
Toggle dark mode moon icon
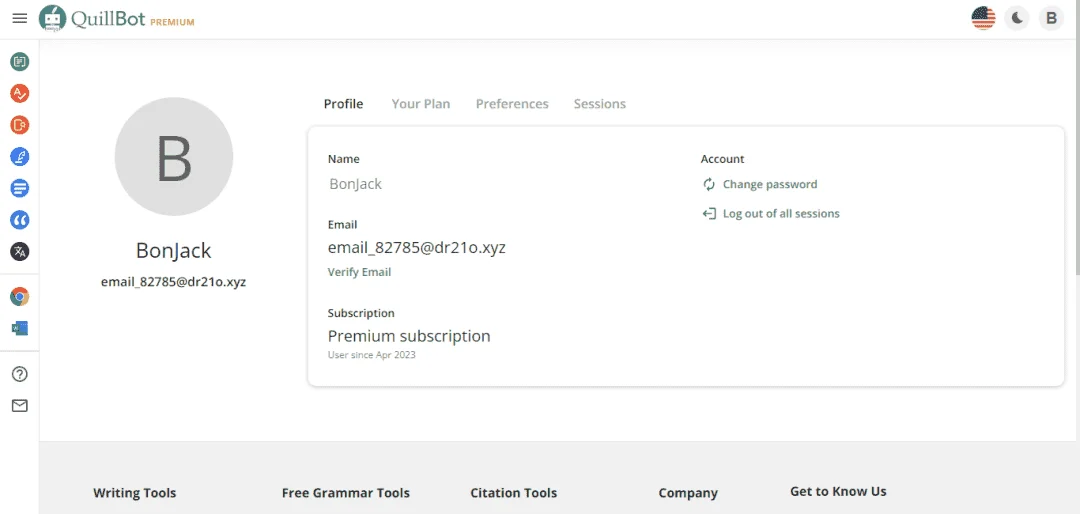click(1017, 19)
